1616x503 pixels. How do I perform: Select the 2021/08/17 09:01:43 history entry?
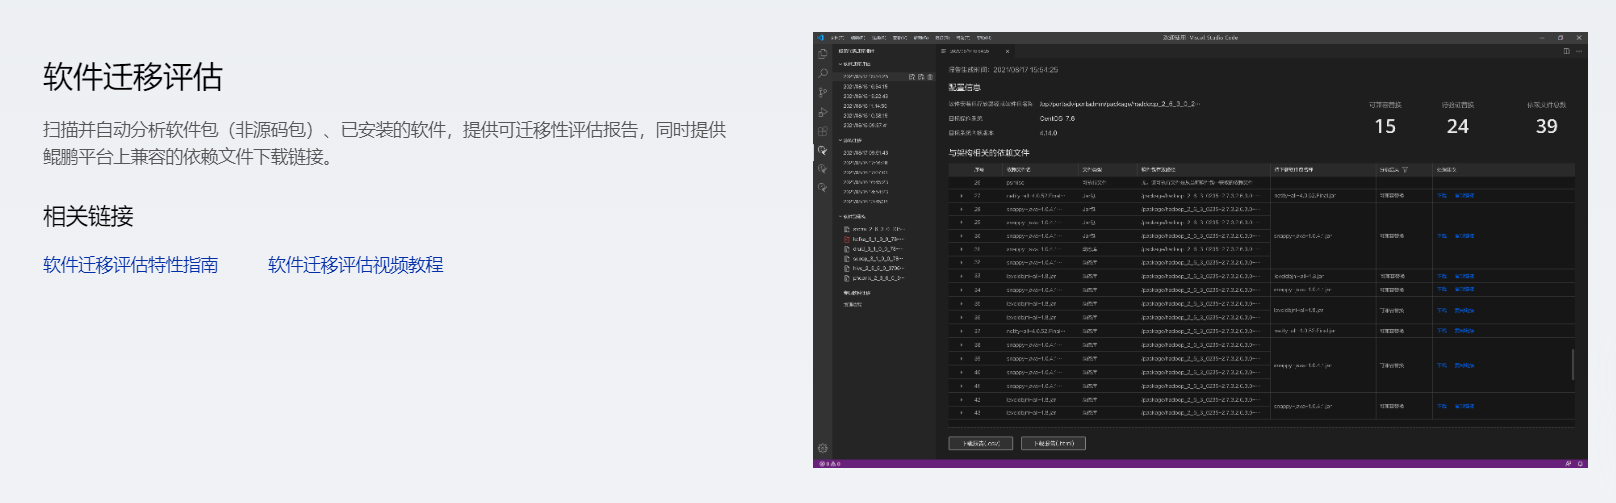[865, 153]
